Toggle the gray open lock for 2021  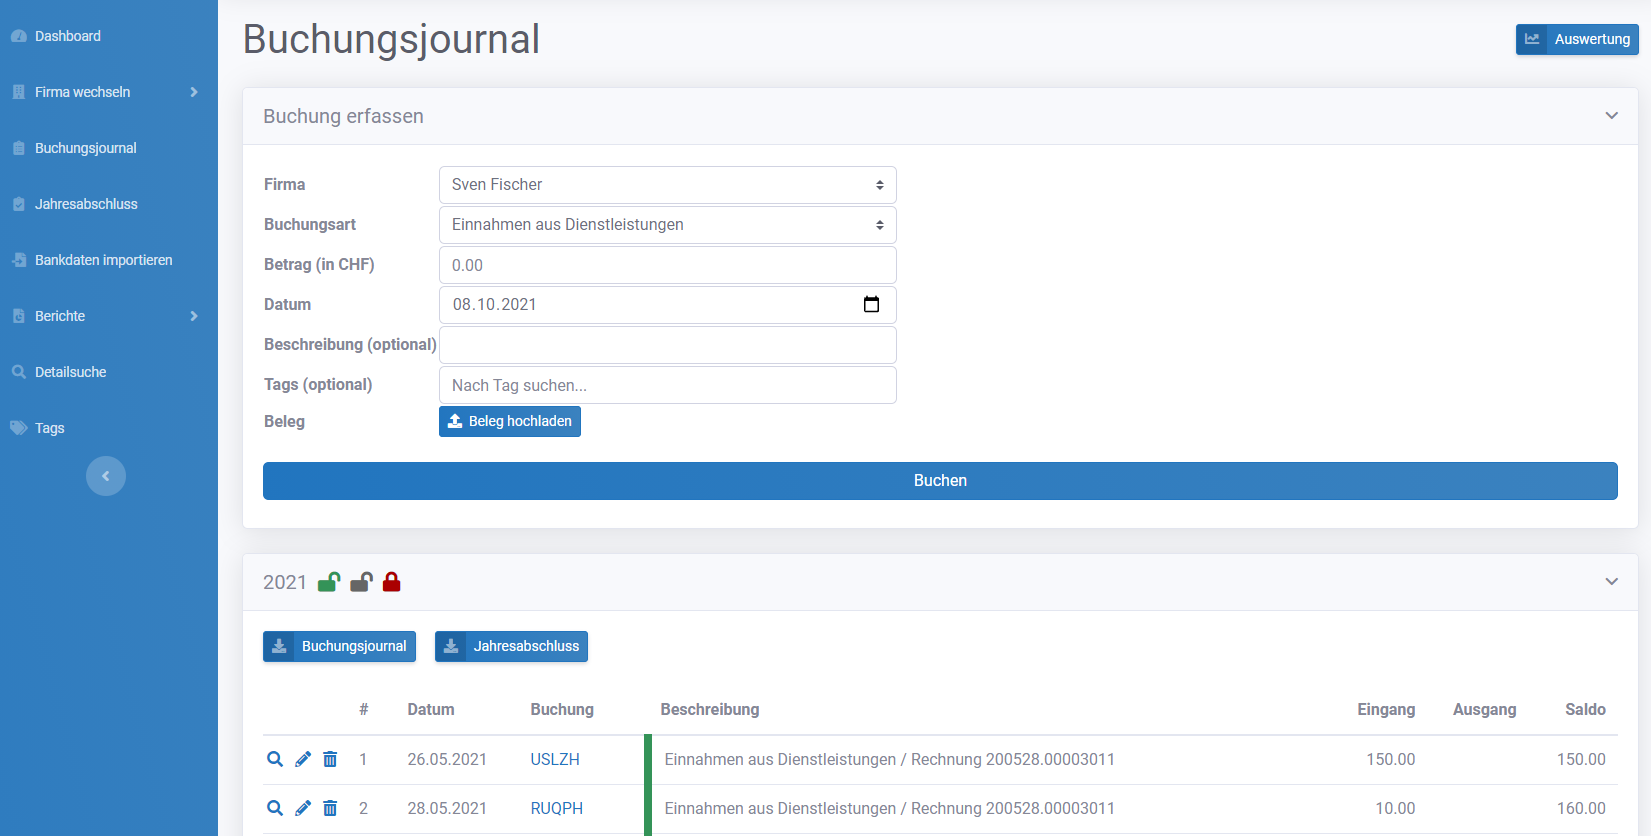(x=361, y=582)
